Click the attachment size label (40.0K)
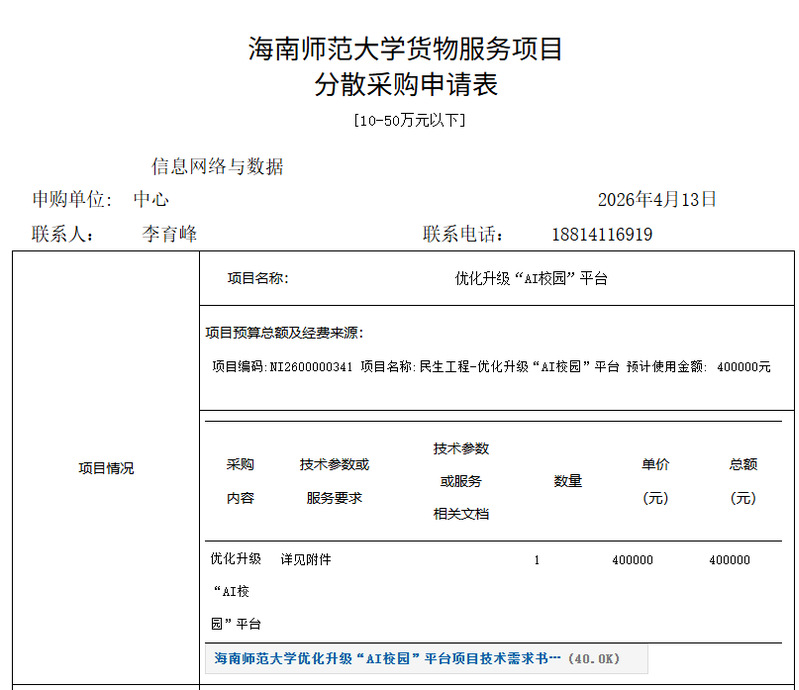 594,659
